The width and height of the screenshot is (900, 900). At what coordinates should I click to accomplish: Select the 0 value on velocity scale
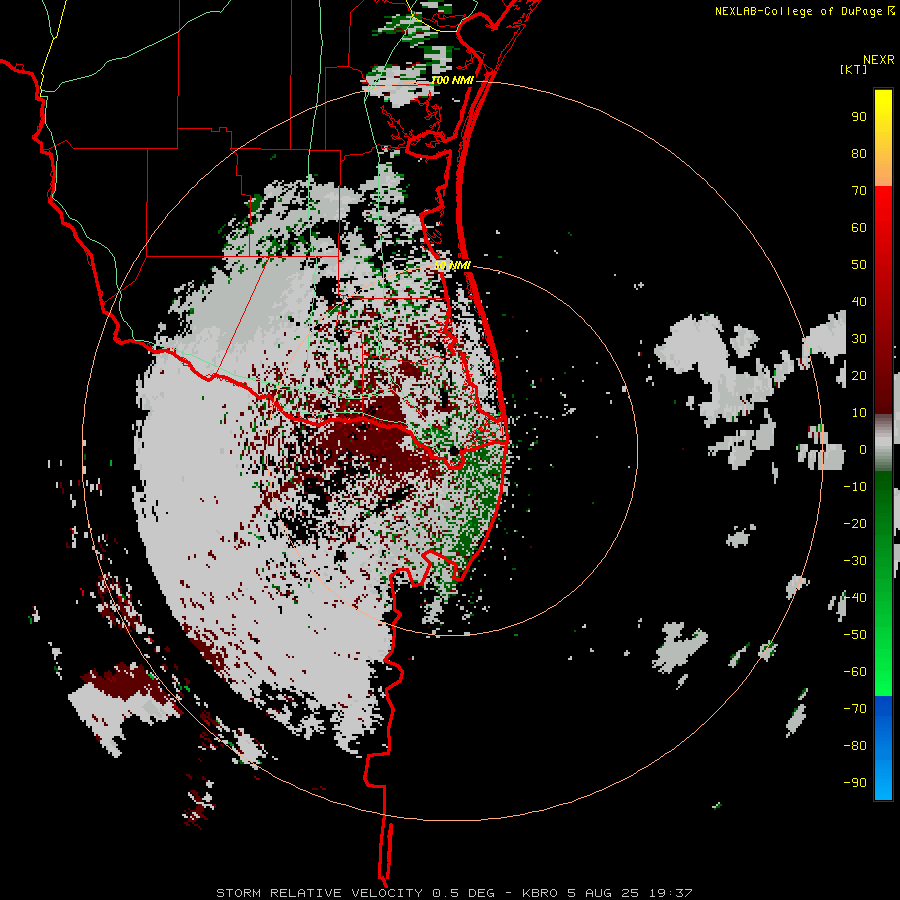[863, 450]
